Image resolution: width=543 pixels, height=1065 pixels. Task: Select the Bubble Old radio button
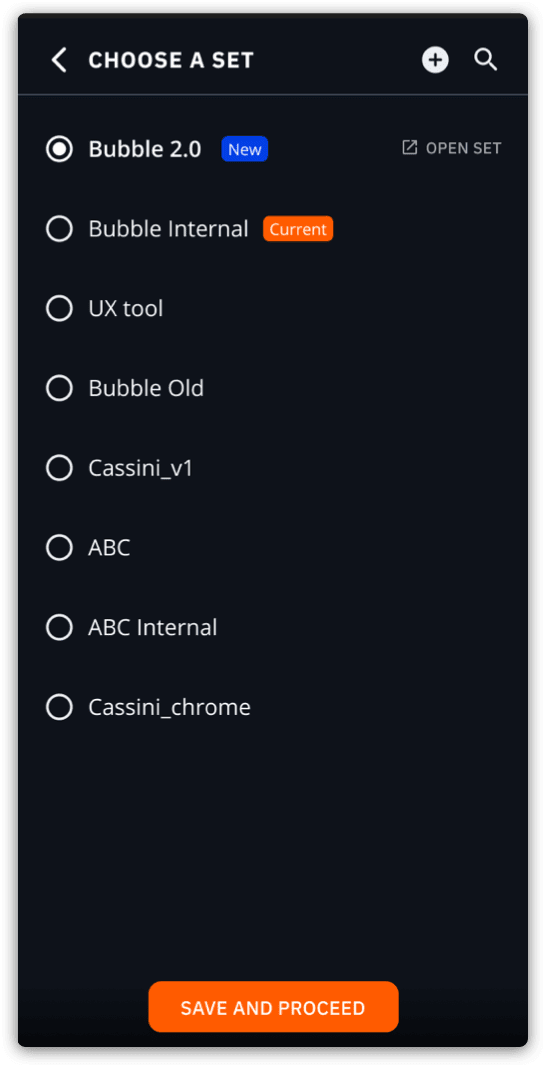pos(59,388)
